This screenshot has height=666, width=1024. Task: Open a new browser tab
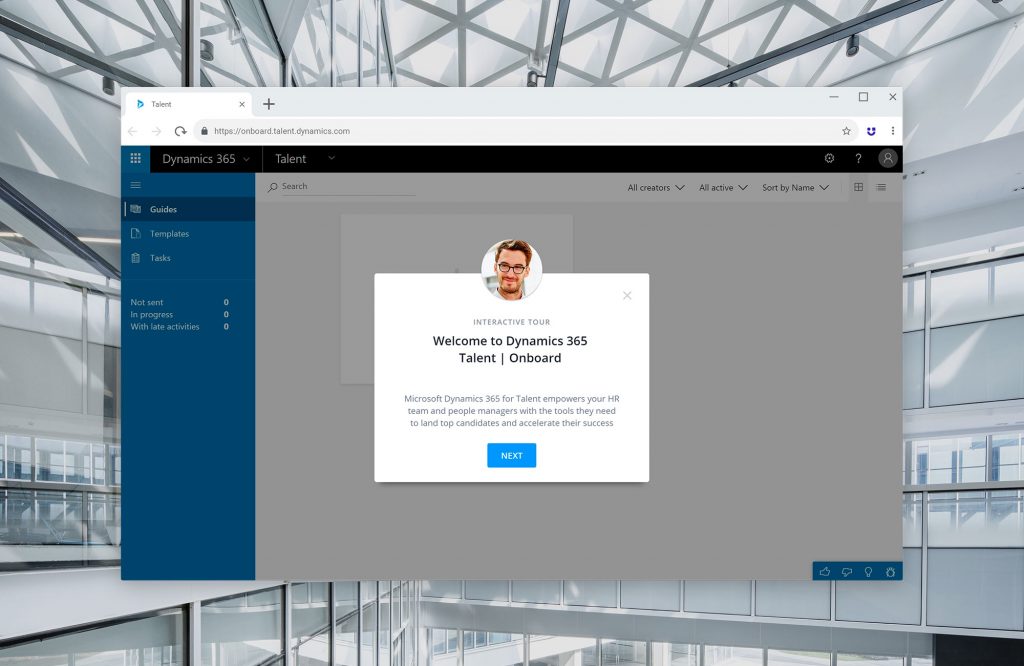coord(268,104)
